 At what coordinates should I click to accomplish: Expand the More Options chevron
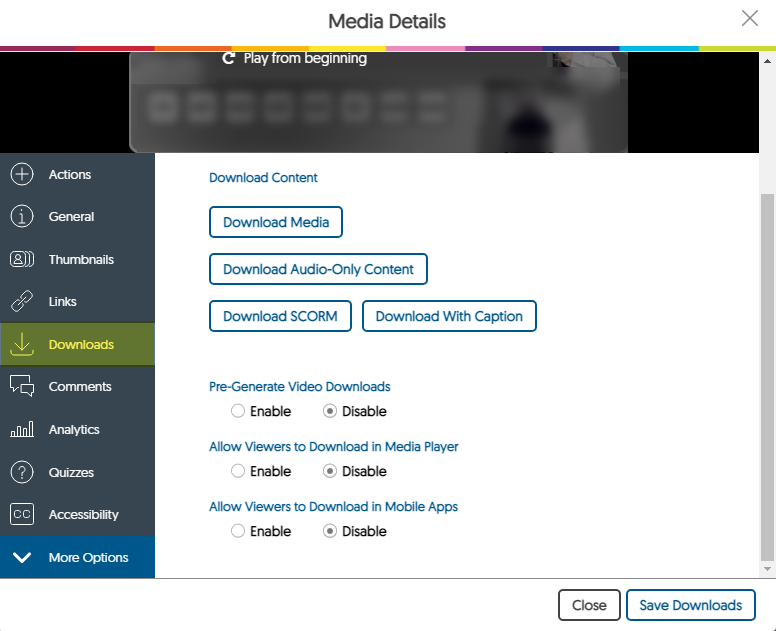tap(22, 557)
